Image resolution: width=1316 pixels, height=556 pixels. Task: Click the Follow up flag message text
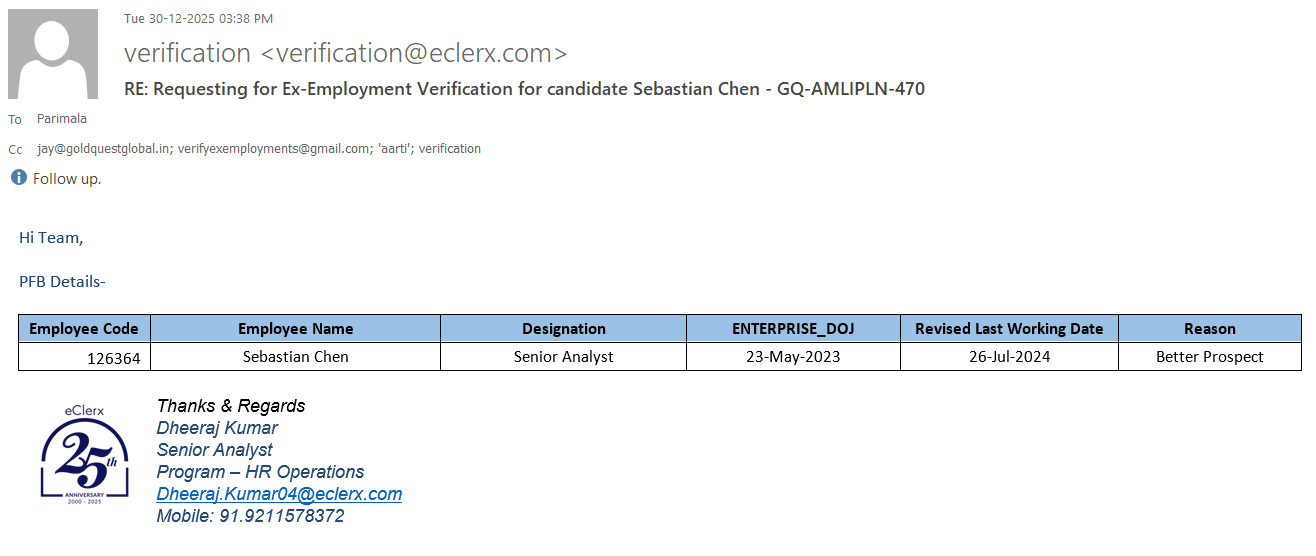67,179
